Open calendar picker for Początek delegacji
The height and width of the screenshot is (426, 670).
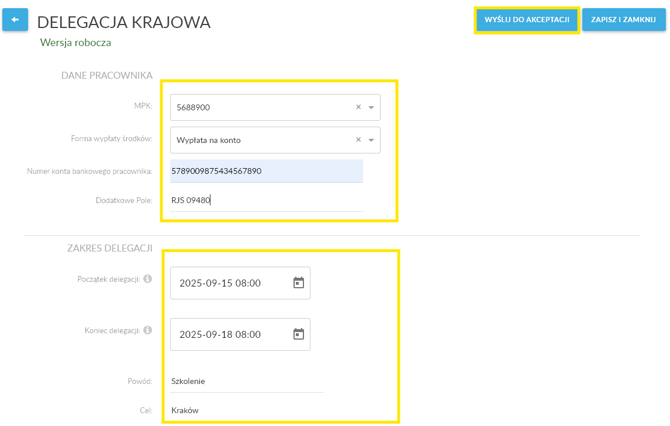[x=298, y=283]
